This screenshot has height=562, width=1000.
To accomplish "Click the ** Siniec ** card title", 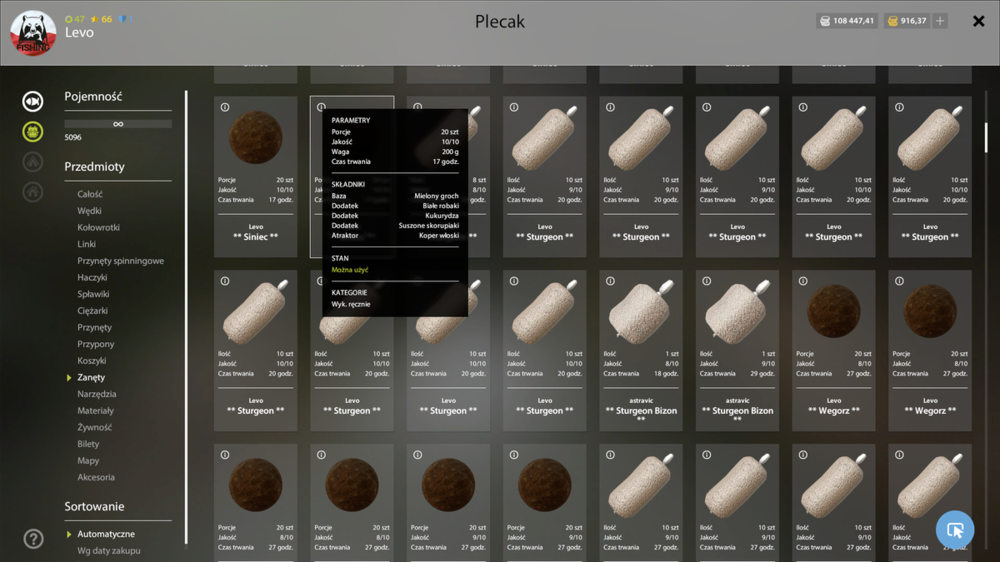I will (x=256, y=237).
